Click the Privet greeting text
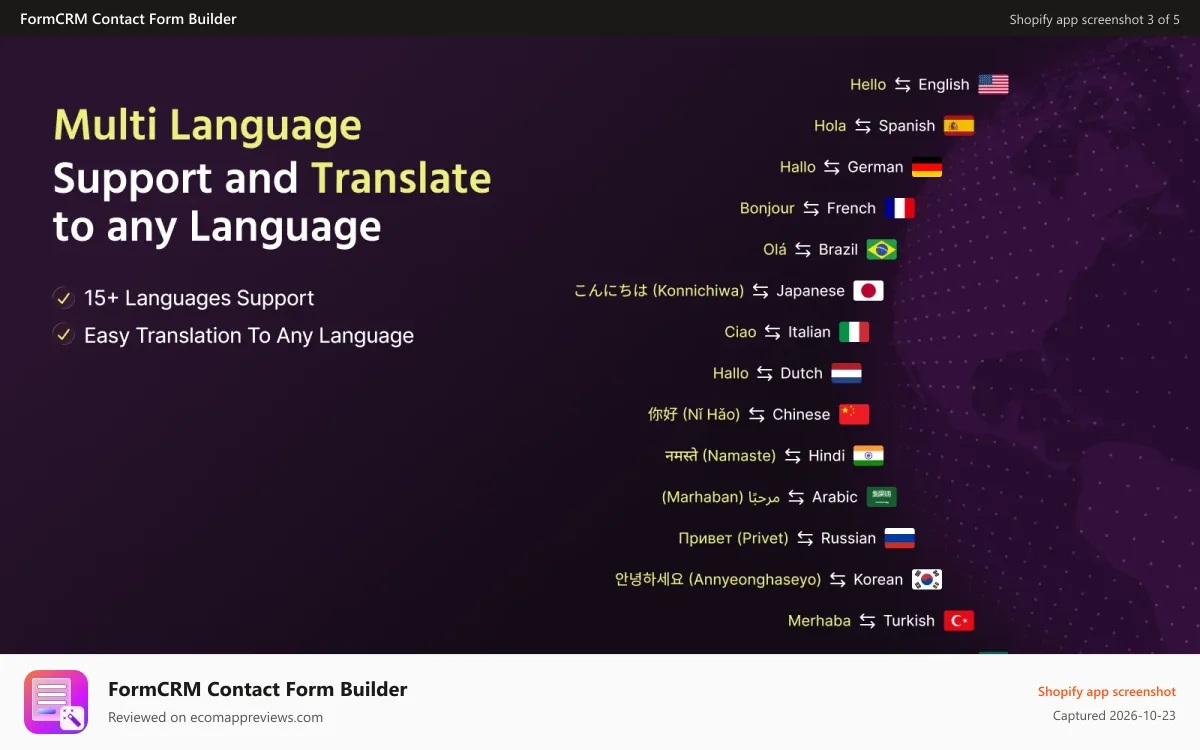 pyautogui.click(x=733, y=538)
